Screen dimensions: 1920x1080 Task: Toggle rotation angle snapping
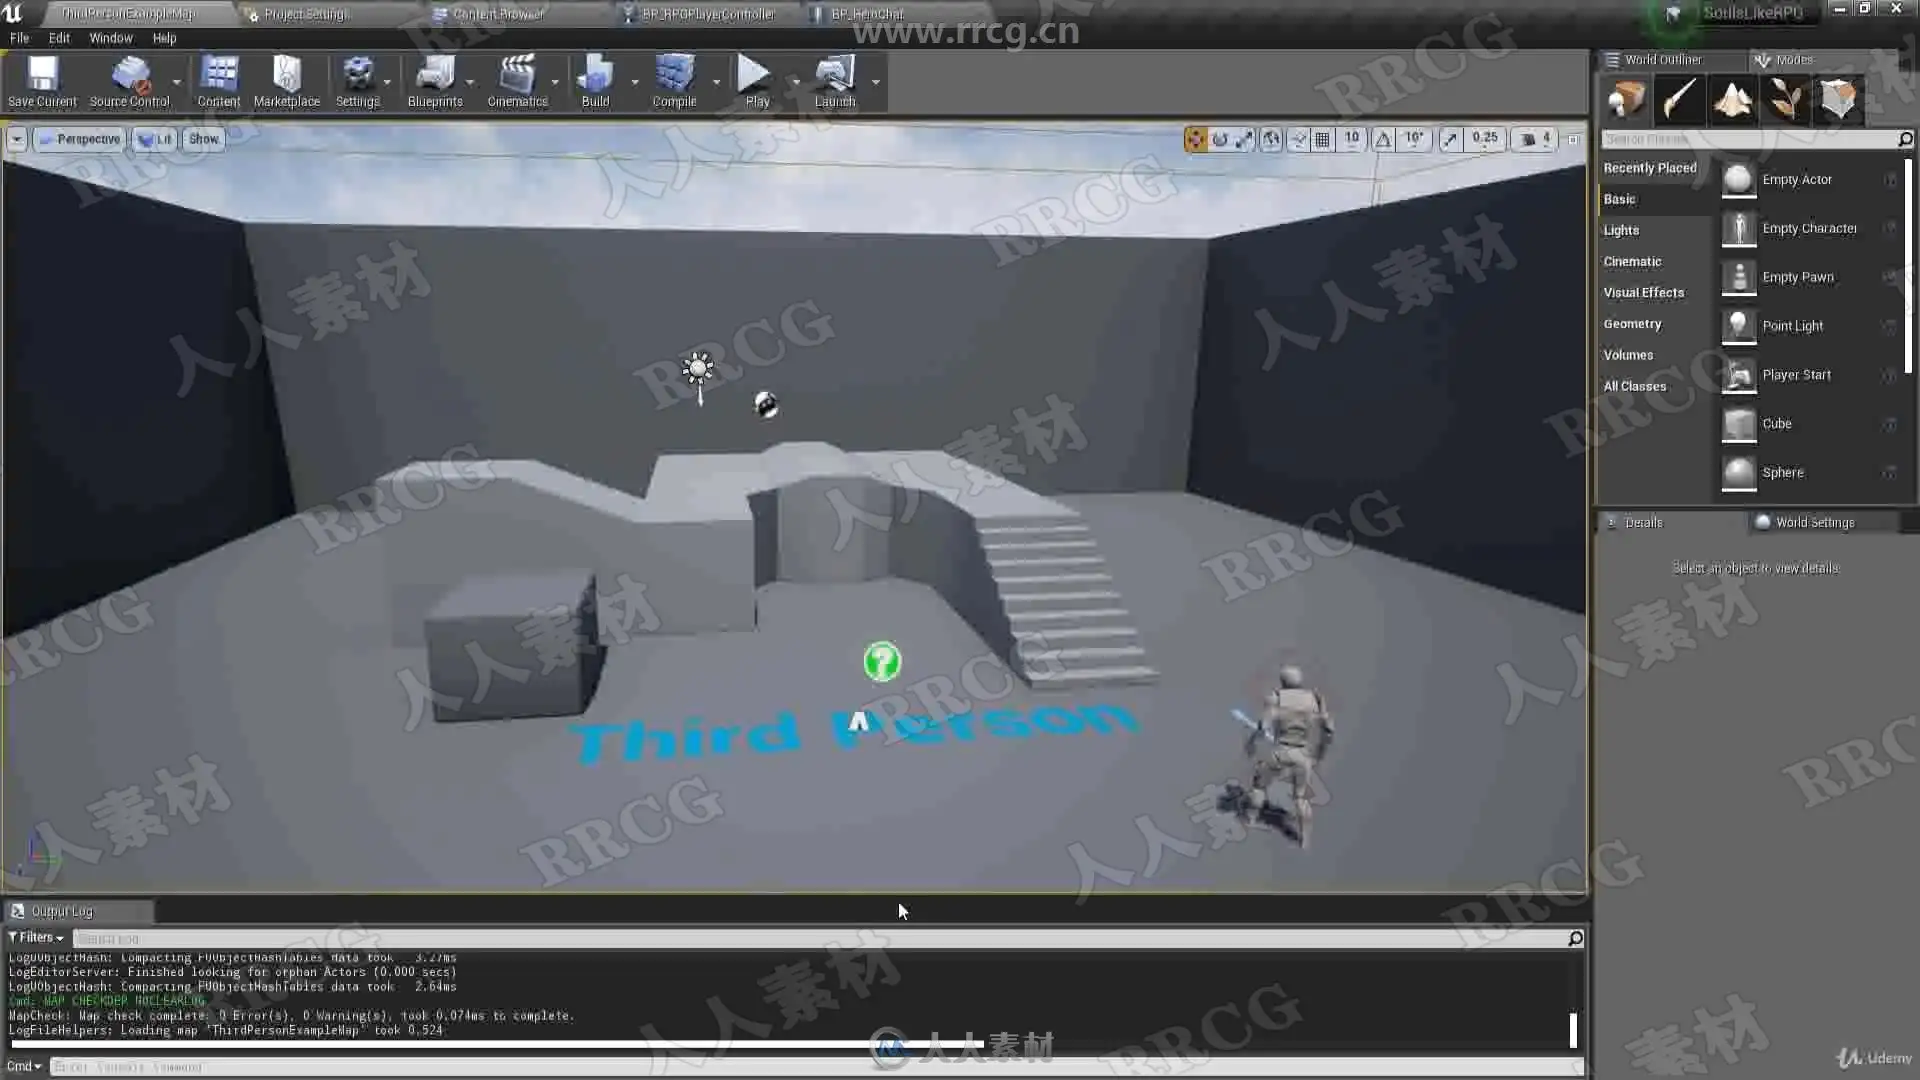point(1383,140)
